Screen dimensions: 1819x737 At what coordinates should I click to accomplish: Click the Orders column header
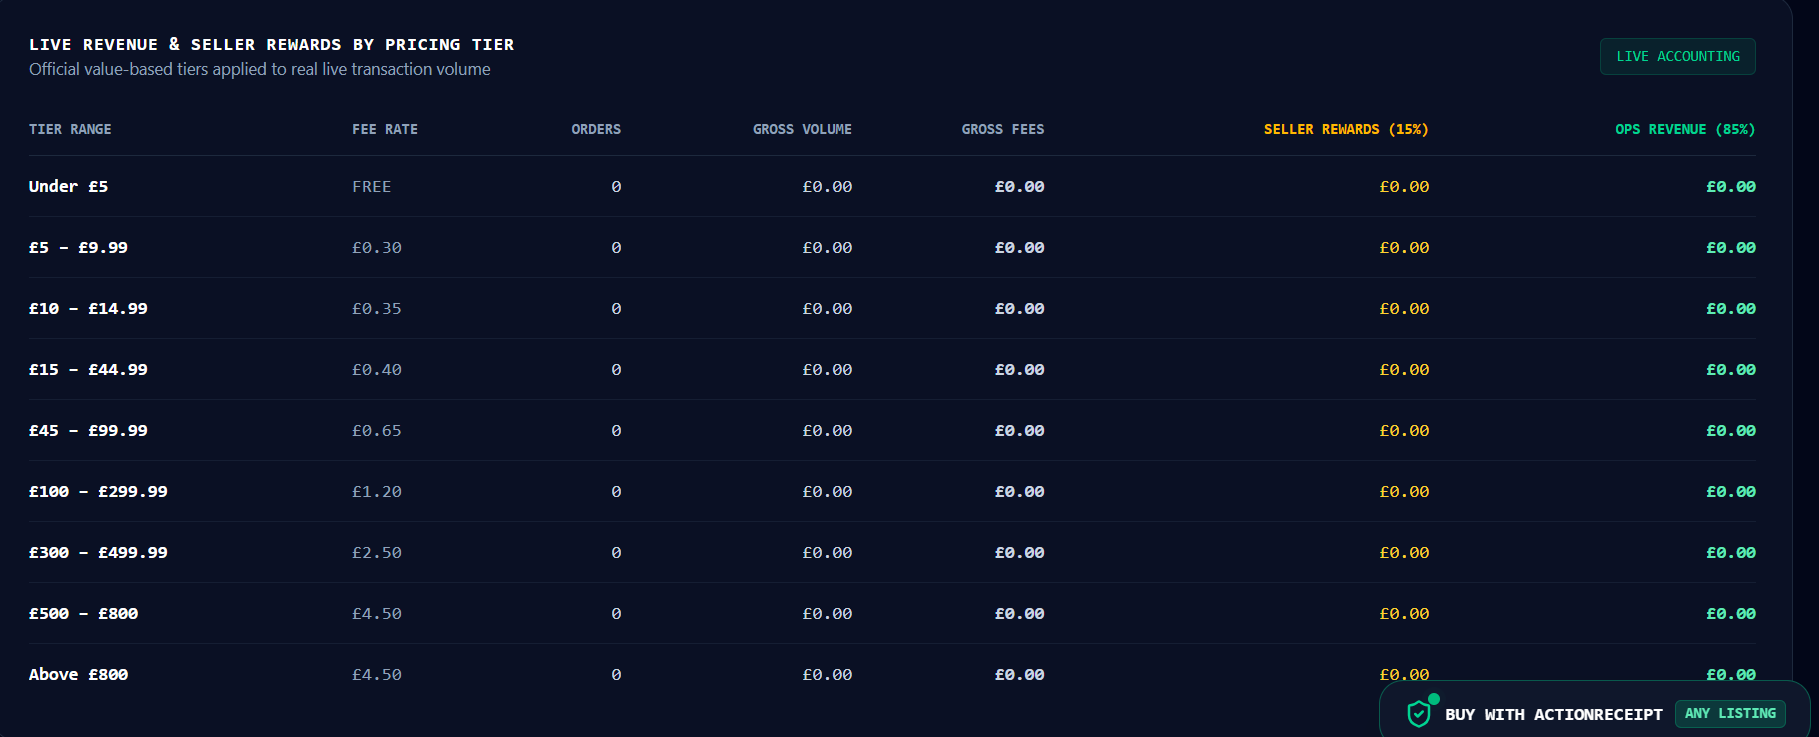tap(596, 129)
